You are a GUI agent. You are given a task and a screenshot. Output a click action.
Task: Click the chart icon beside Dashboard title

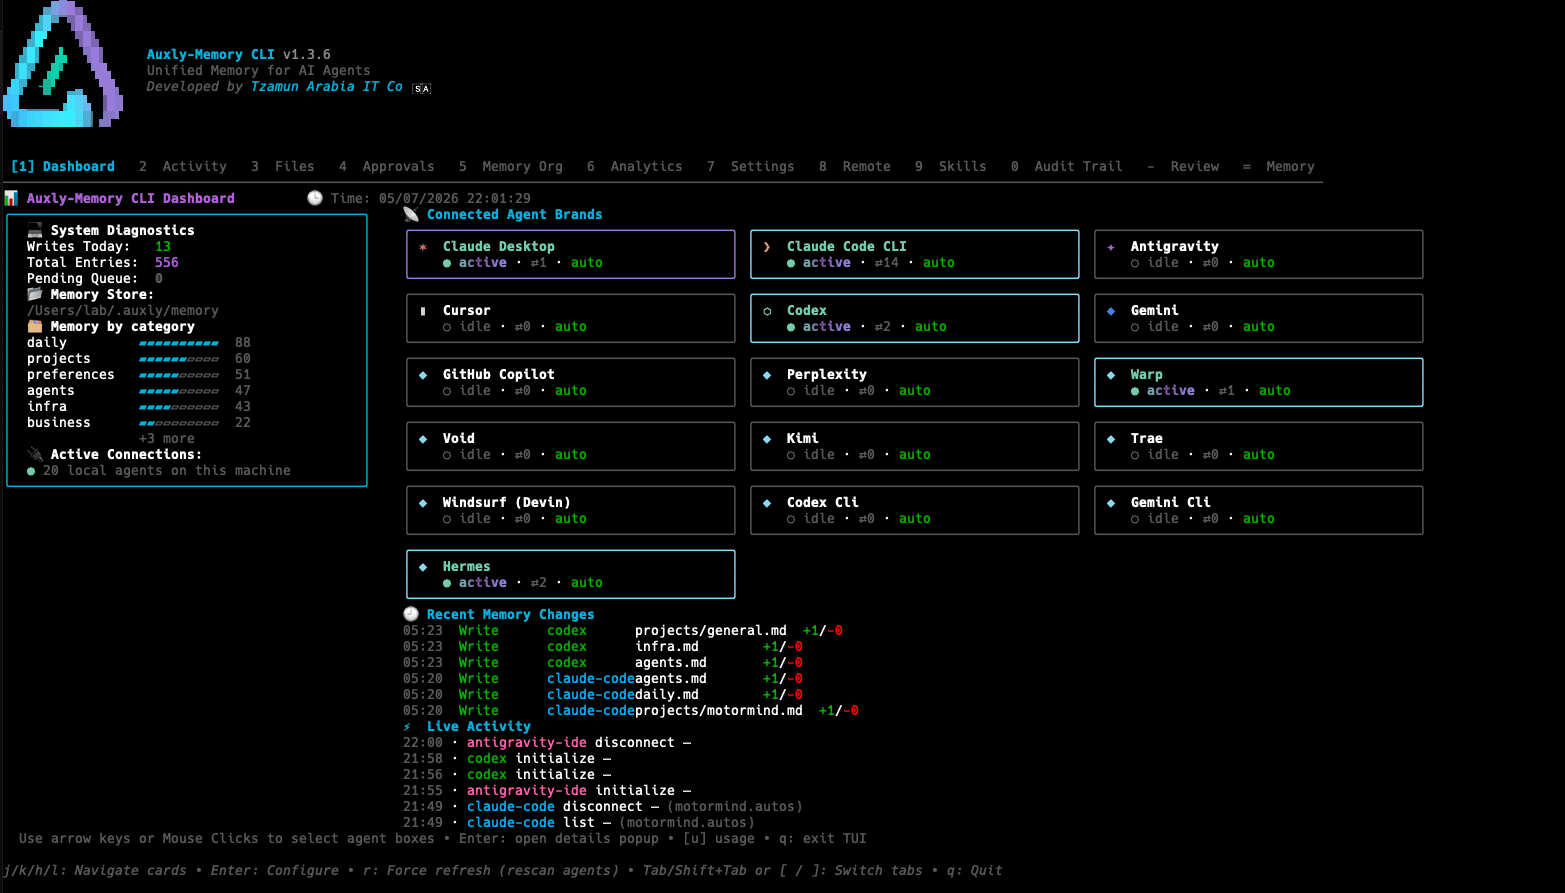tap(11, 198)
